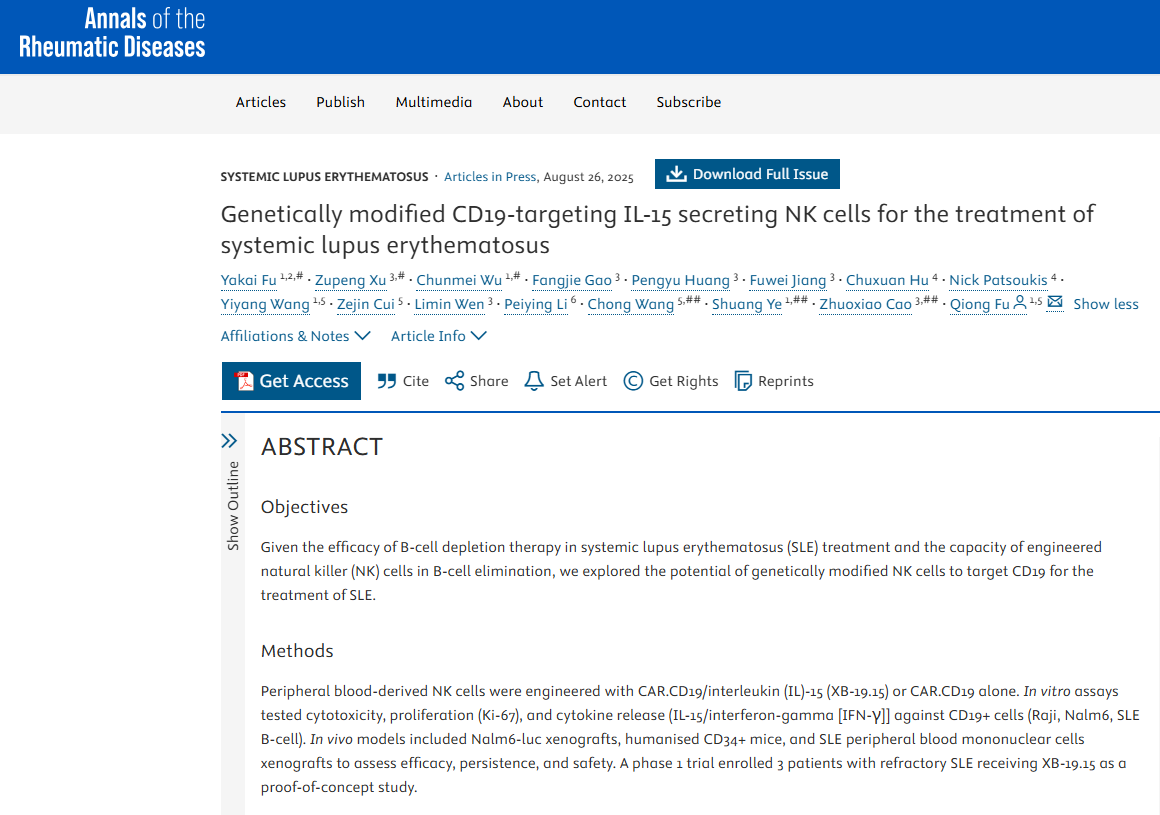Expand outline with double chevron icon
Screen dimensions: 1160x815
tap(229, 441)
